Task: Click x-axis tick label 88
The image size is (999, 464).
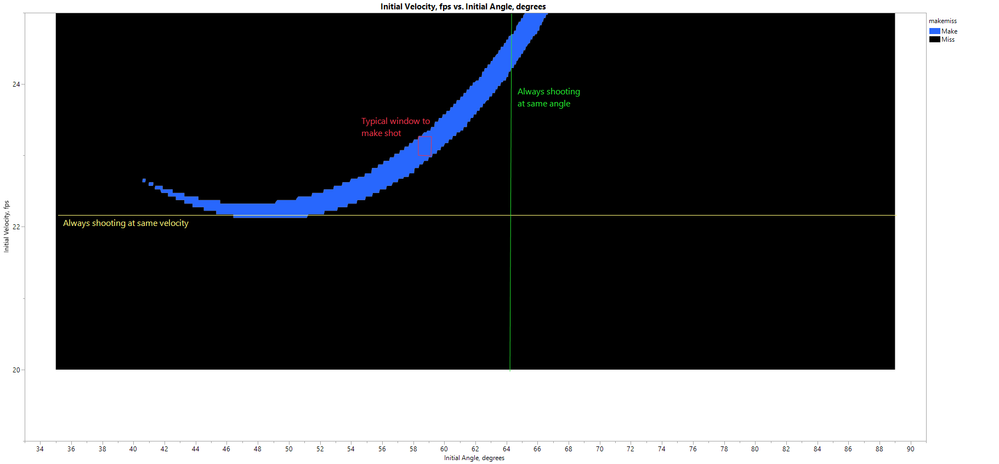Action: (880, 448)
